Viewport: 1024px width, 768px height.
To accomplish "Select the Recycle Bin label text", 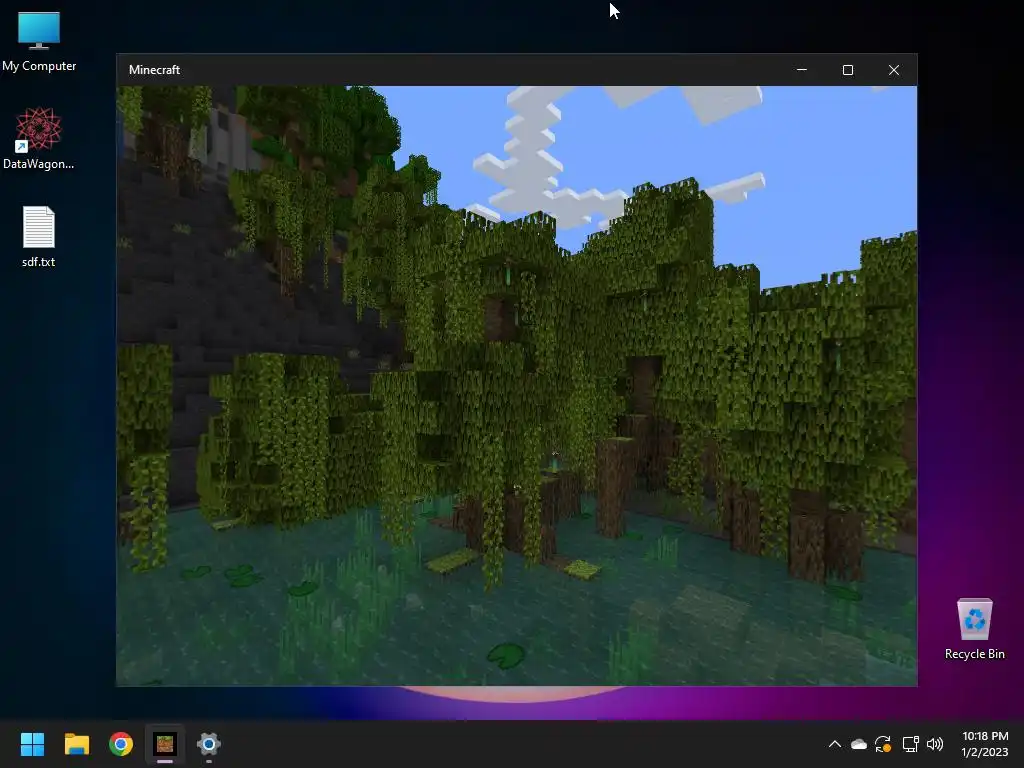I will (x=974, y=654).
